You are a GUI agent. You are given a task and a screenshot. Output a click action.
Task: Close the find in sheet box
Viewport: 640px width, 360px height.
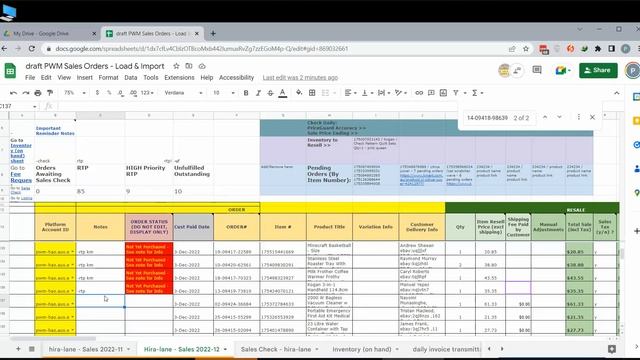click(x=592, y=117)
